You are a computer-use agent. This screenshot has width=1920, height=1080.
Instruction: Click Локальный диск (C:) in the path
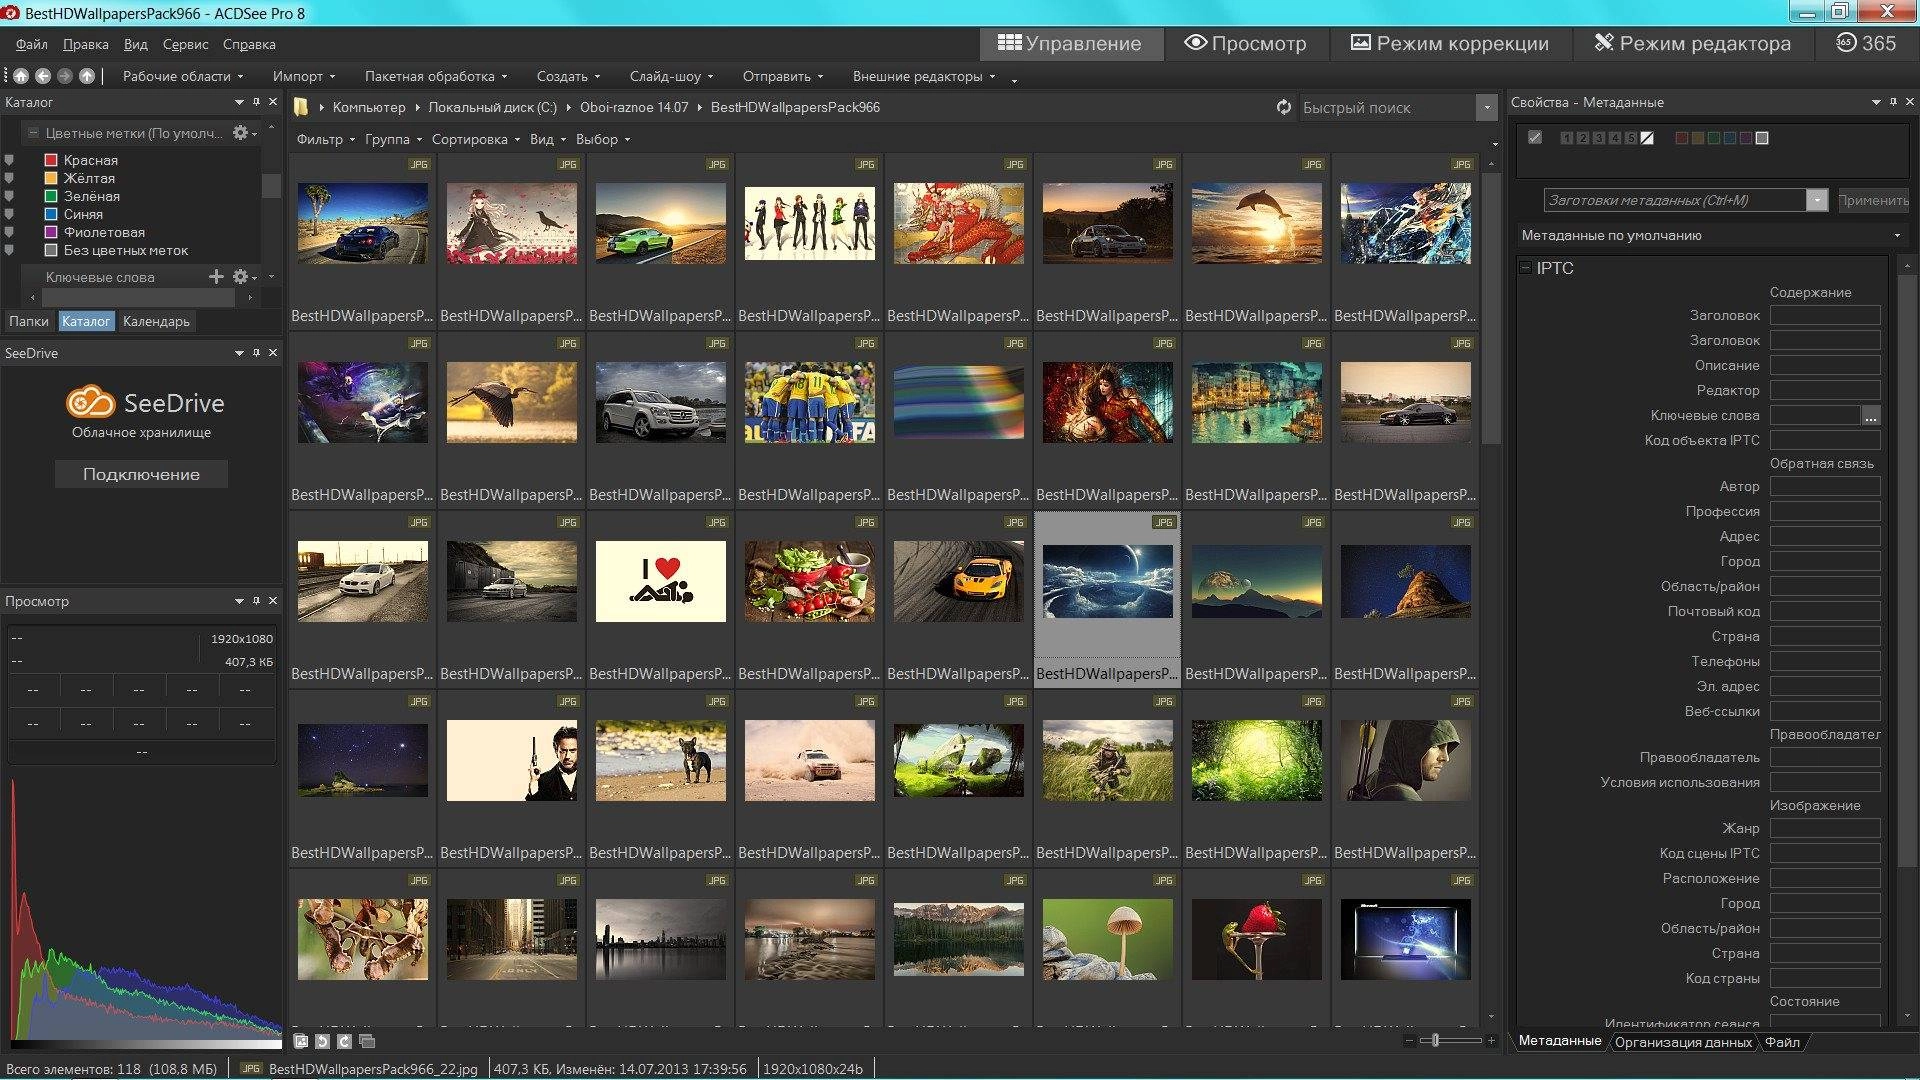[492, 107]
